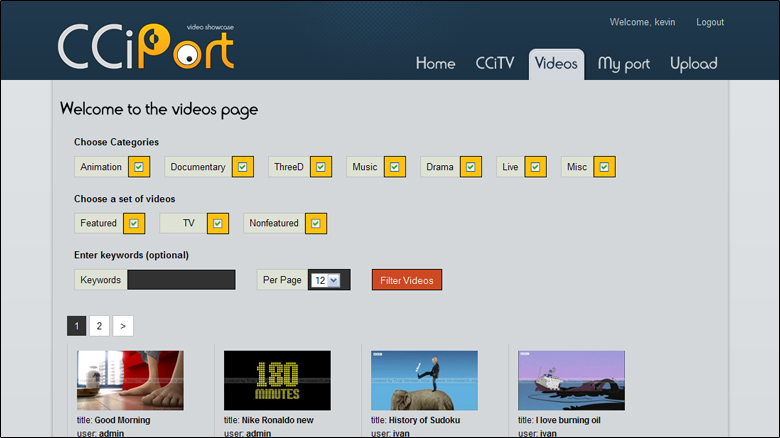Viewport: 780px width, 438px height.
Task: Toggle the Documentary category checkbox
Action: (x=242, y=167)
